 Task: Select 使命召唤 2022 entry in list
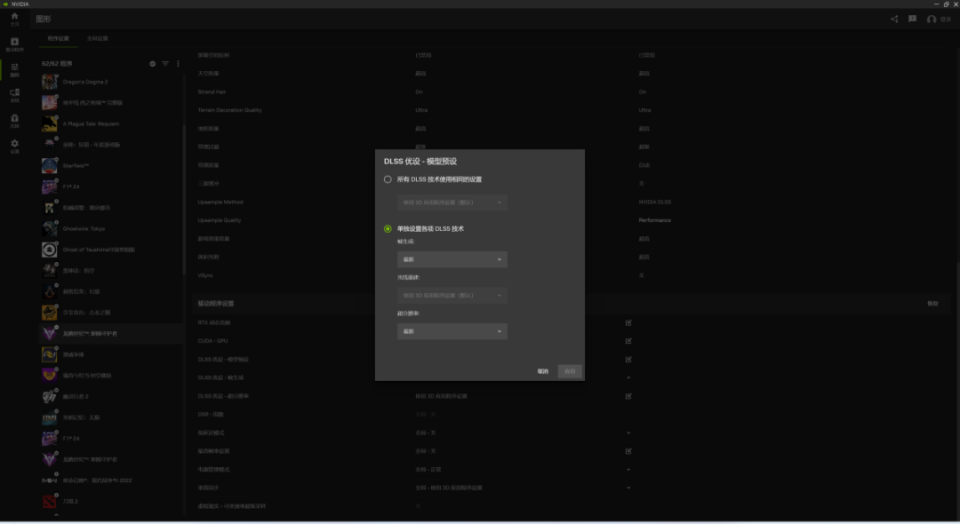pyautogui.click(x=111, y=481)
